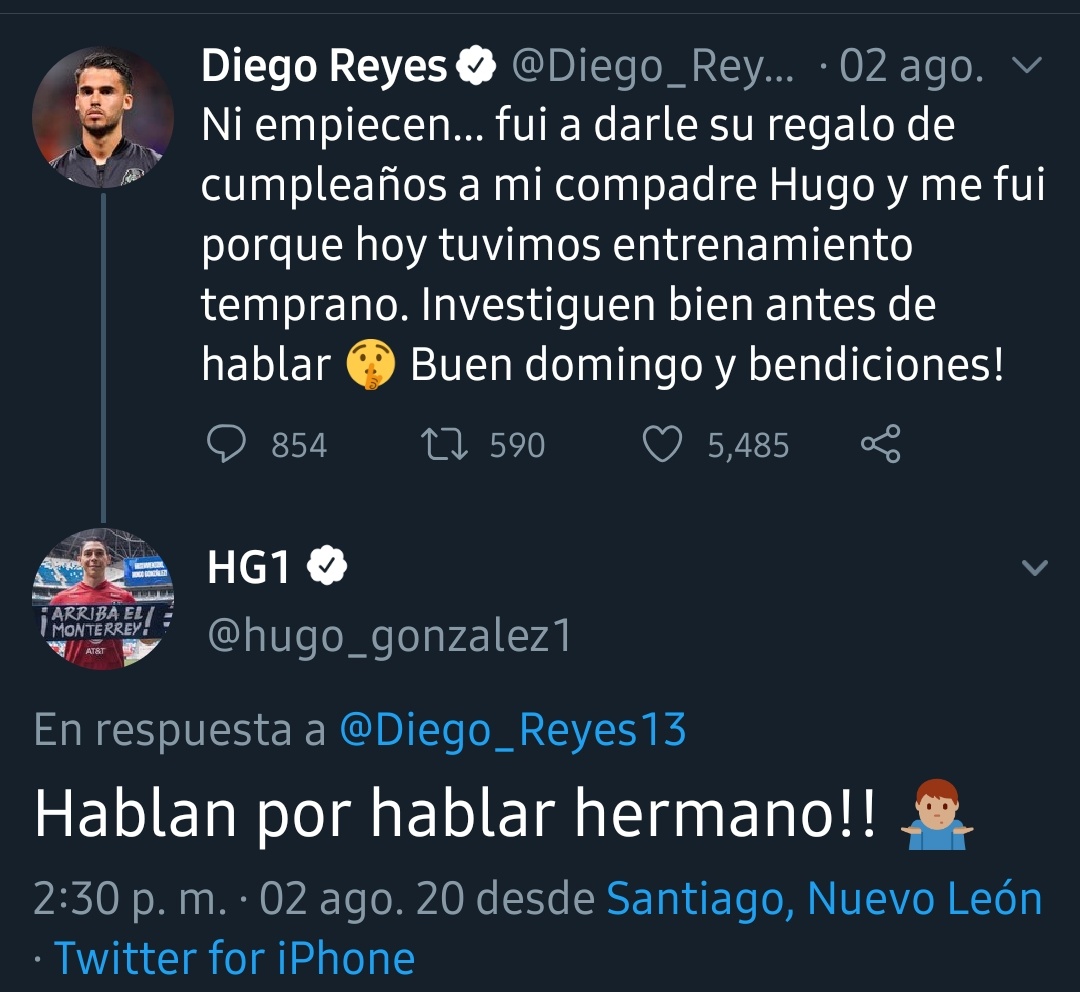Retweet Diego Reyes' tweet

[x=445, y=445]
